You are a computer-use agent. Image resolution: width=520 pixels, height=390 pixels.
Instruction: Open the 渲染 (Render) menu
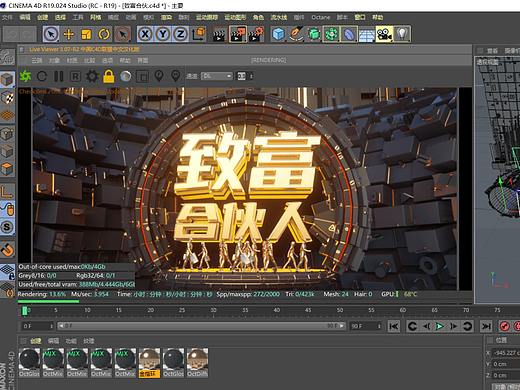(x=166, y=17)
